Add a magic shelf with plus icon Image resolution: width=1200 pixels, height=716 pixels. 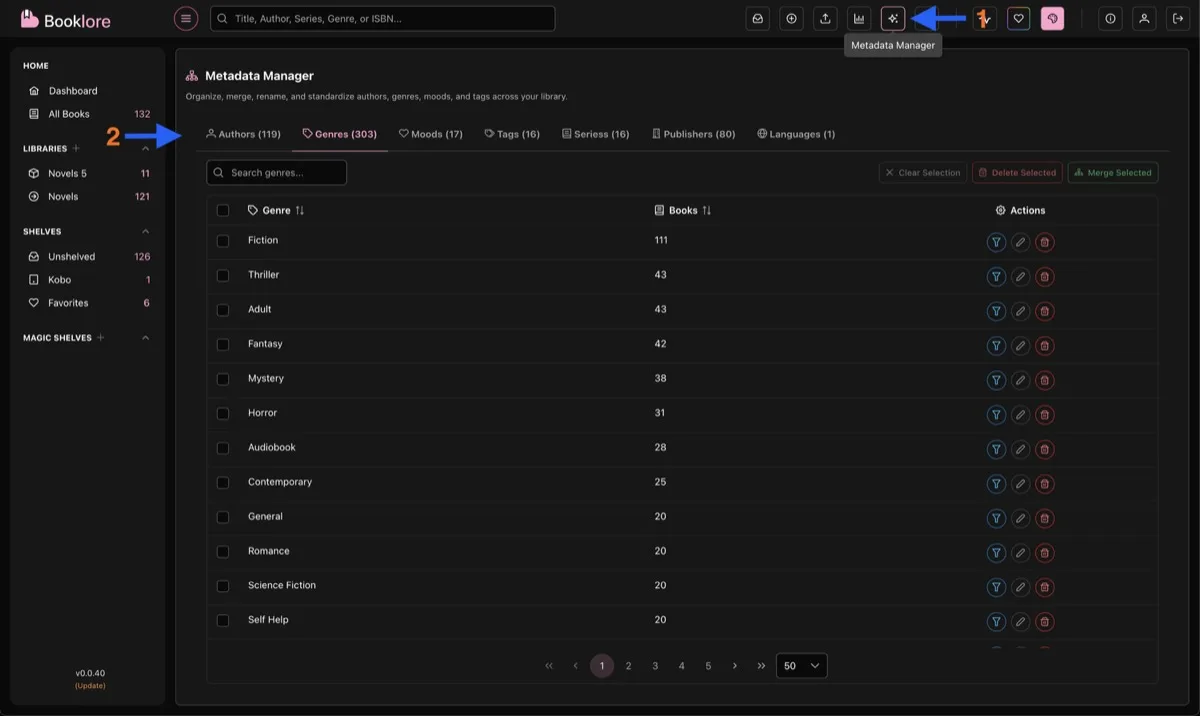point(101,338)
